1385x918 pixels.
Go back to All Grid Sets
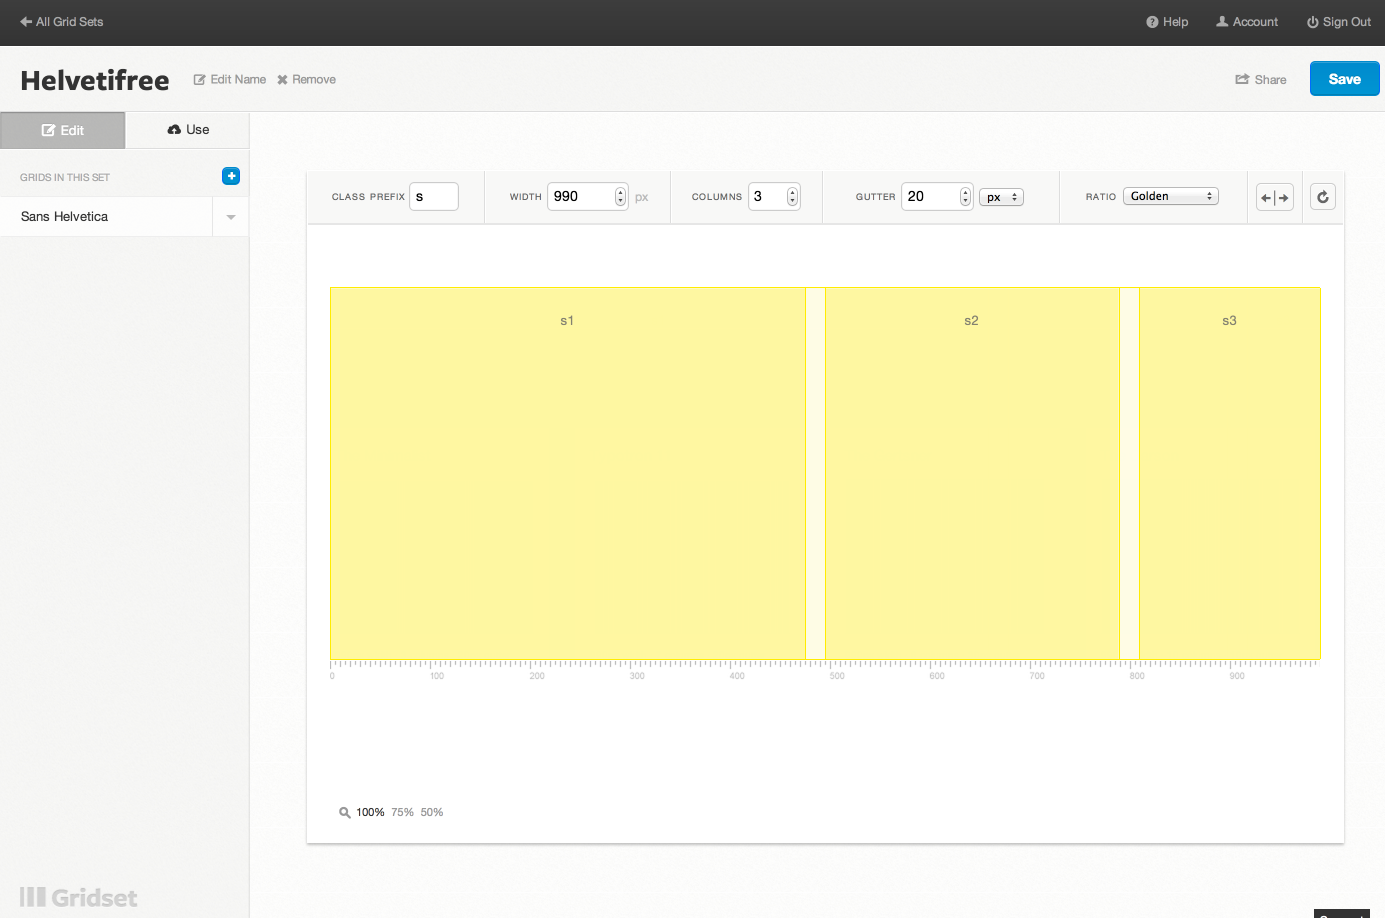pyautogui.click(x=62, y=22)
